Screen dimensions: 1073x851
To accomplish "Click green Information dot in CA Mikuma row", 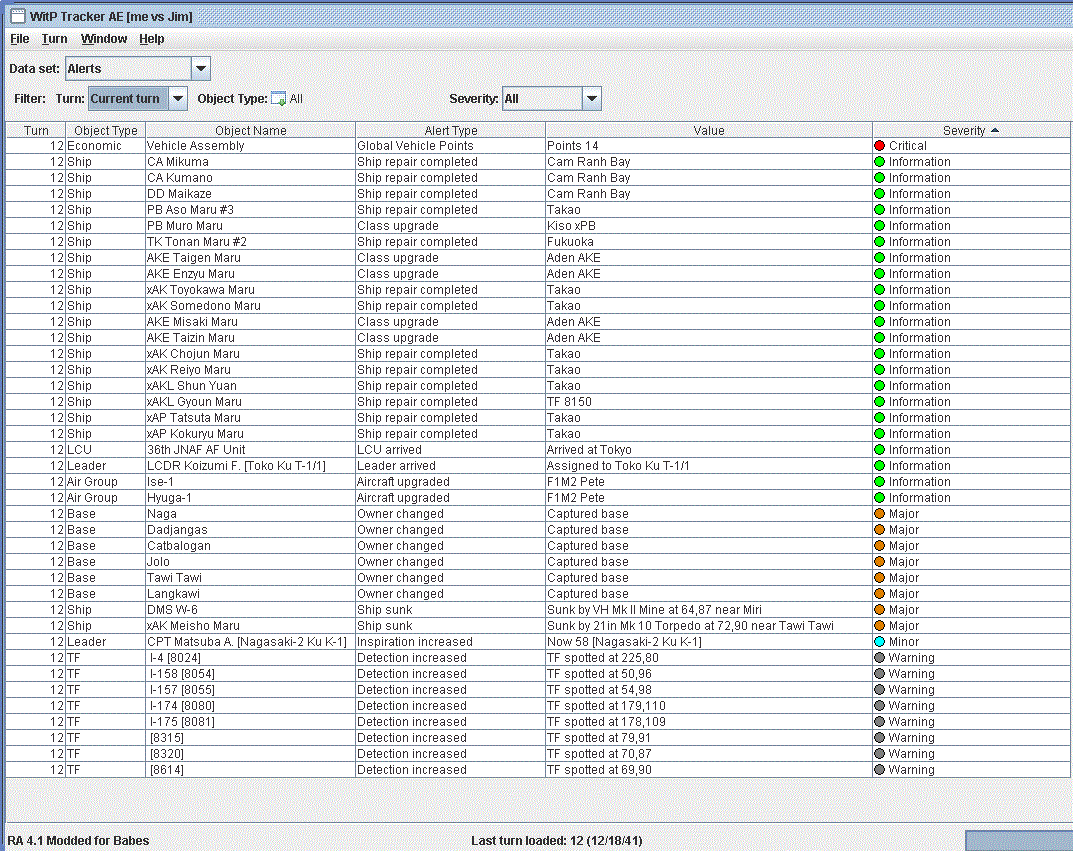I will tap(880, 161).
